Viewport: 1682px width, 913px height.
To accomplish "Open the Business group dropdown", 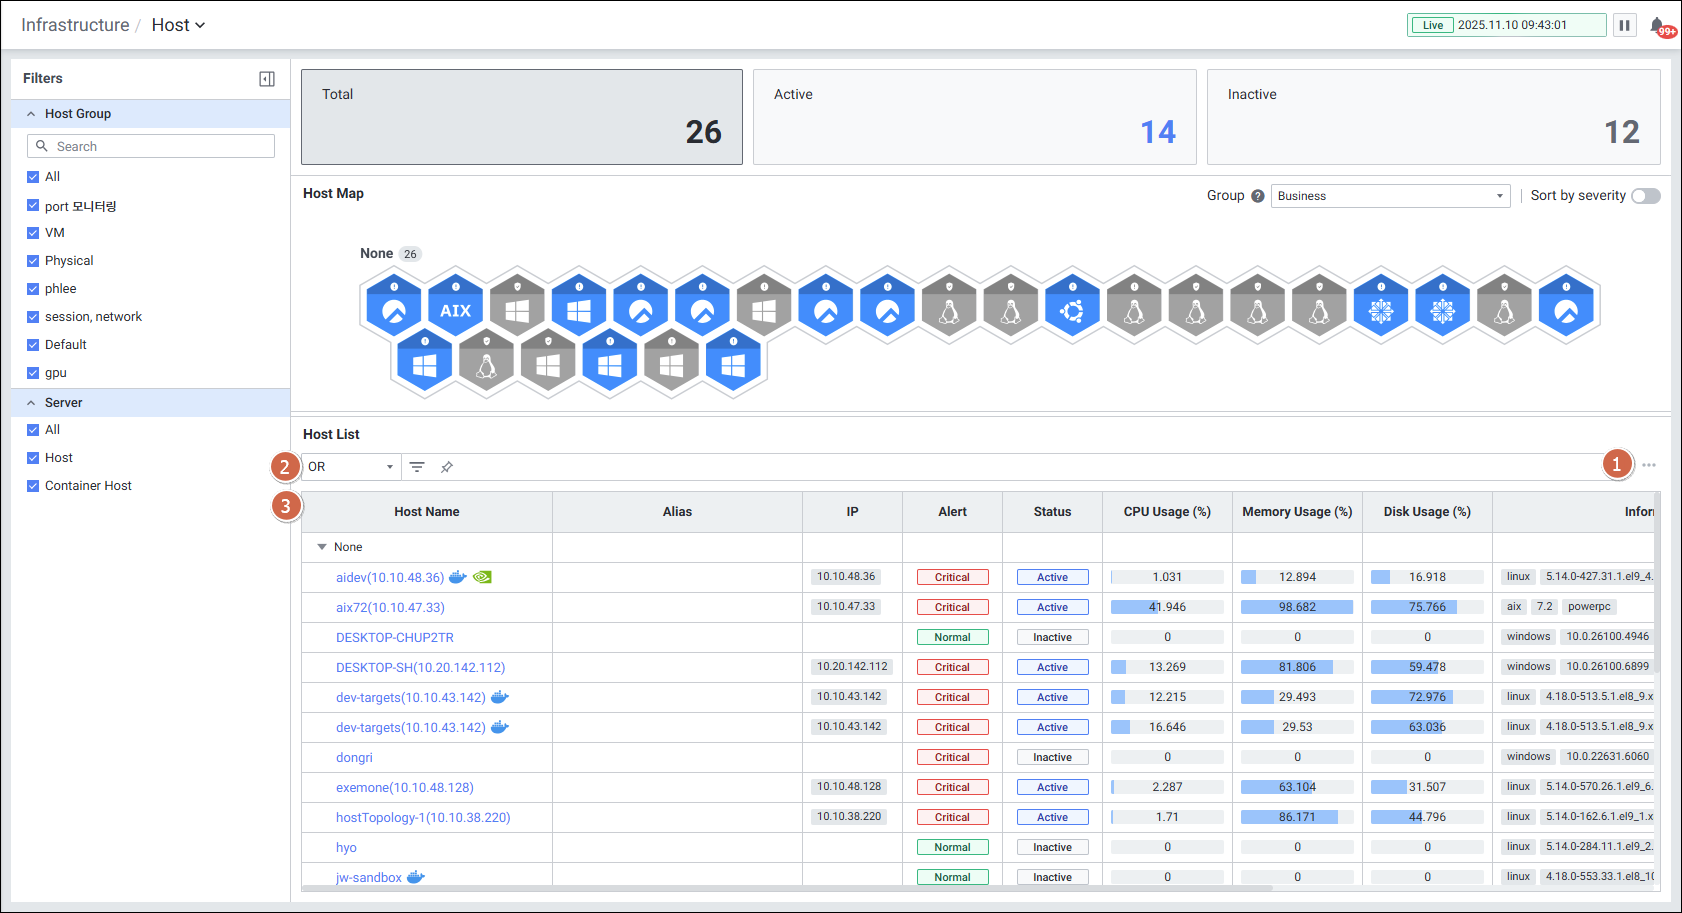I will (x=1389, y=196).
